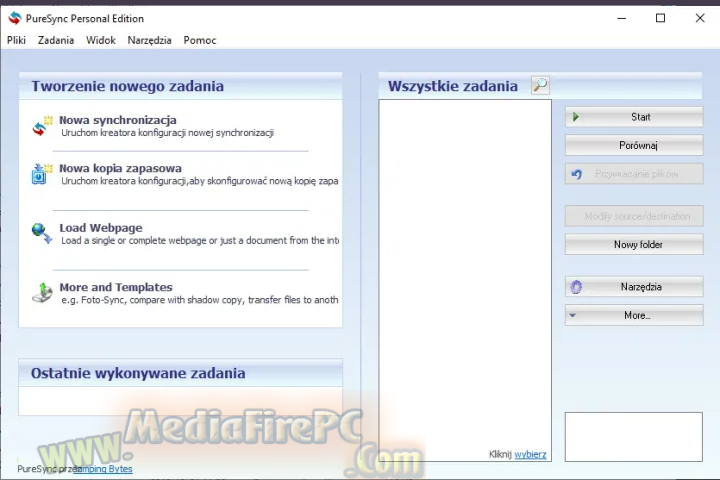Click the magnifier search icon beside Wszystkie zadania
Screen dimensions: 720x480
pyautogui.click(x=540, y=85)
